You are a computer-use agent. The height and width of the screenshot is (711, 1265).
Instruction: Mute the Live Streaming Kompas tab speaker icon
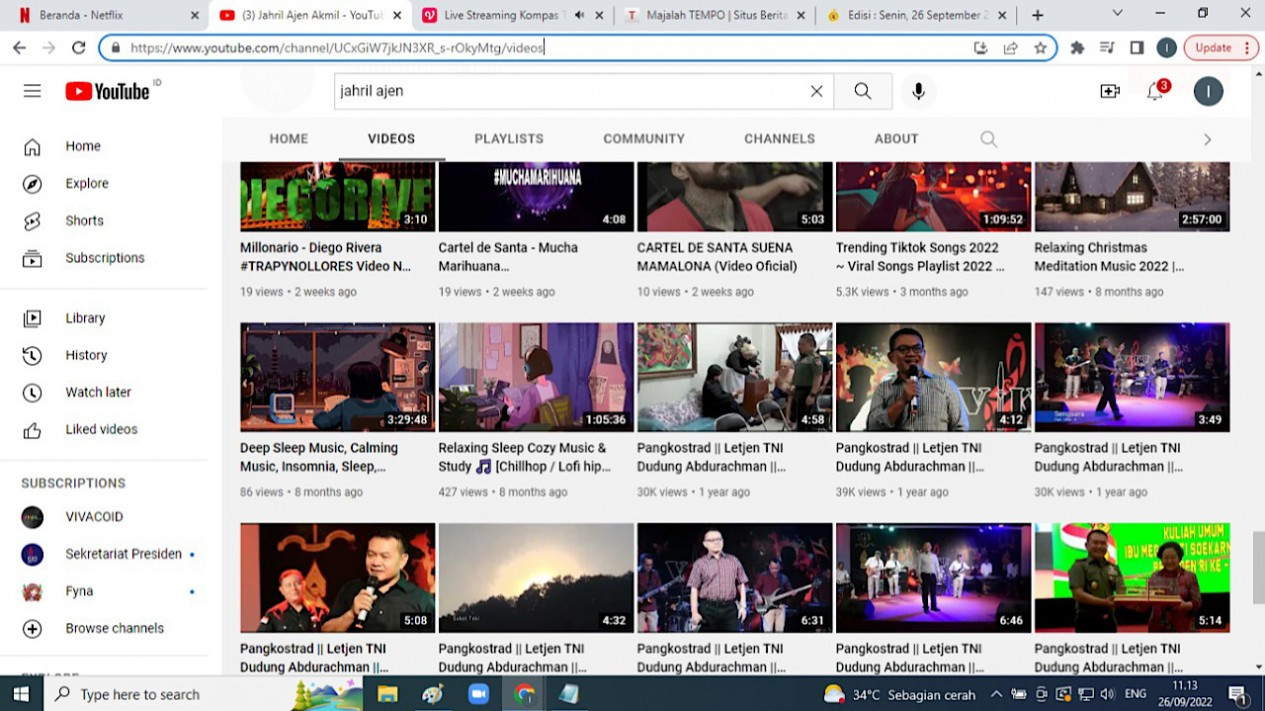(x=579, y=15)
